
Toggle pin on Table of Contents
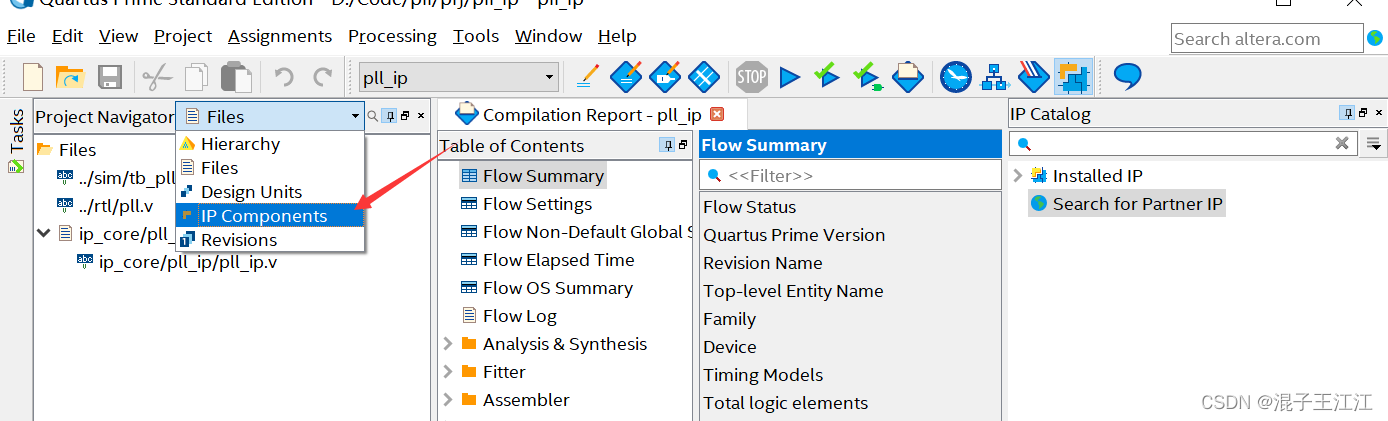667,145
